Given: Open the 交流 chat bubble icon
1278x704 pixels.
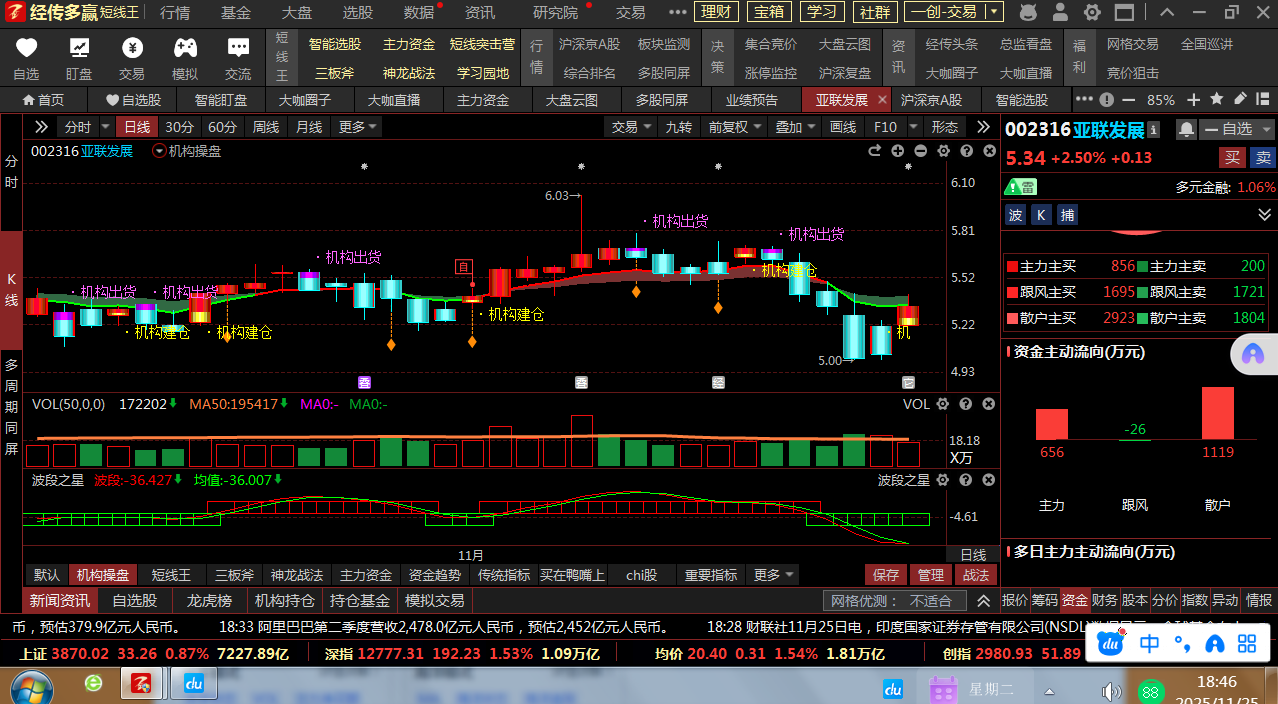Looking at the screenshot, I should [x=238, y=48].
